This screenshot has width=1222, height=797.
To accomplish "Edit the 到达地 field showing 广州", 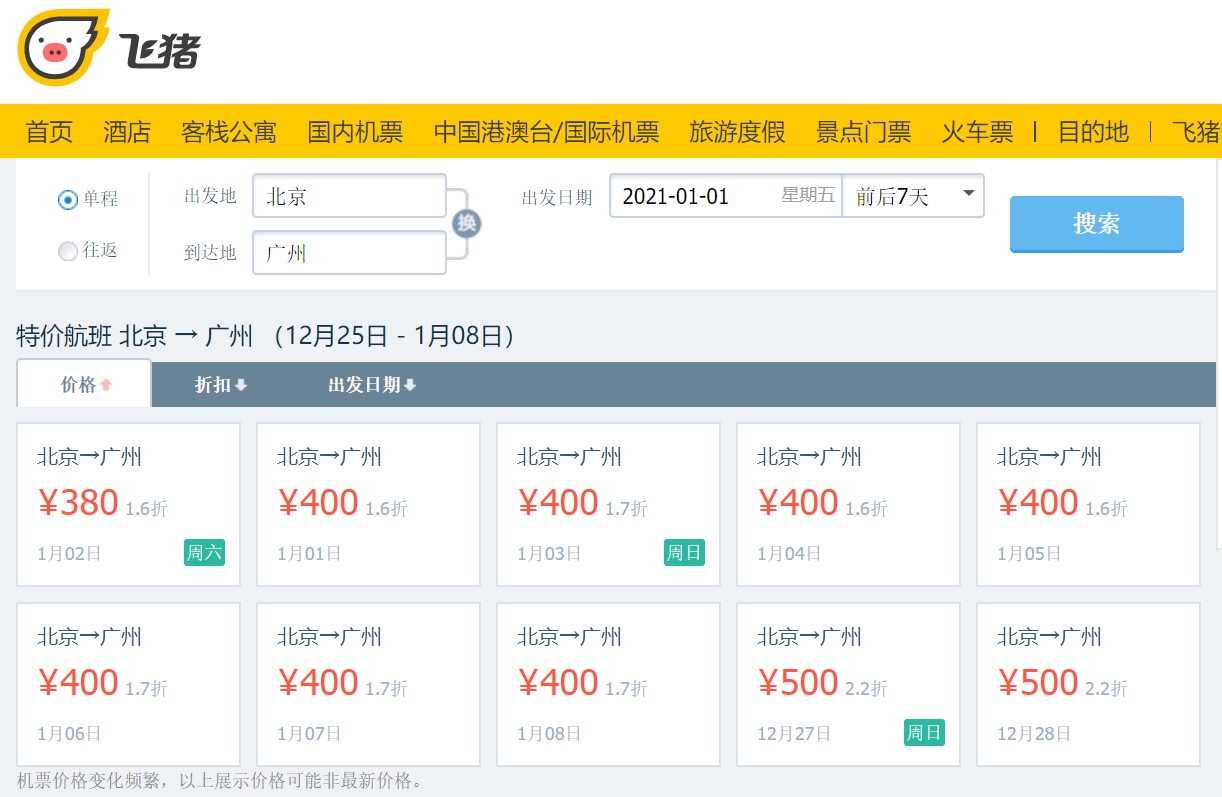I will [x=349, y=253].
